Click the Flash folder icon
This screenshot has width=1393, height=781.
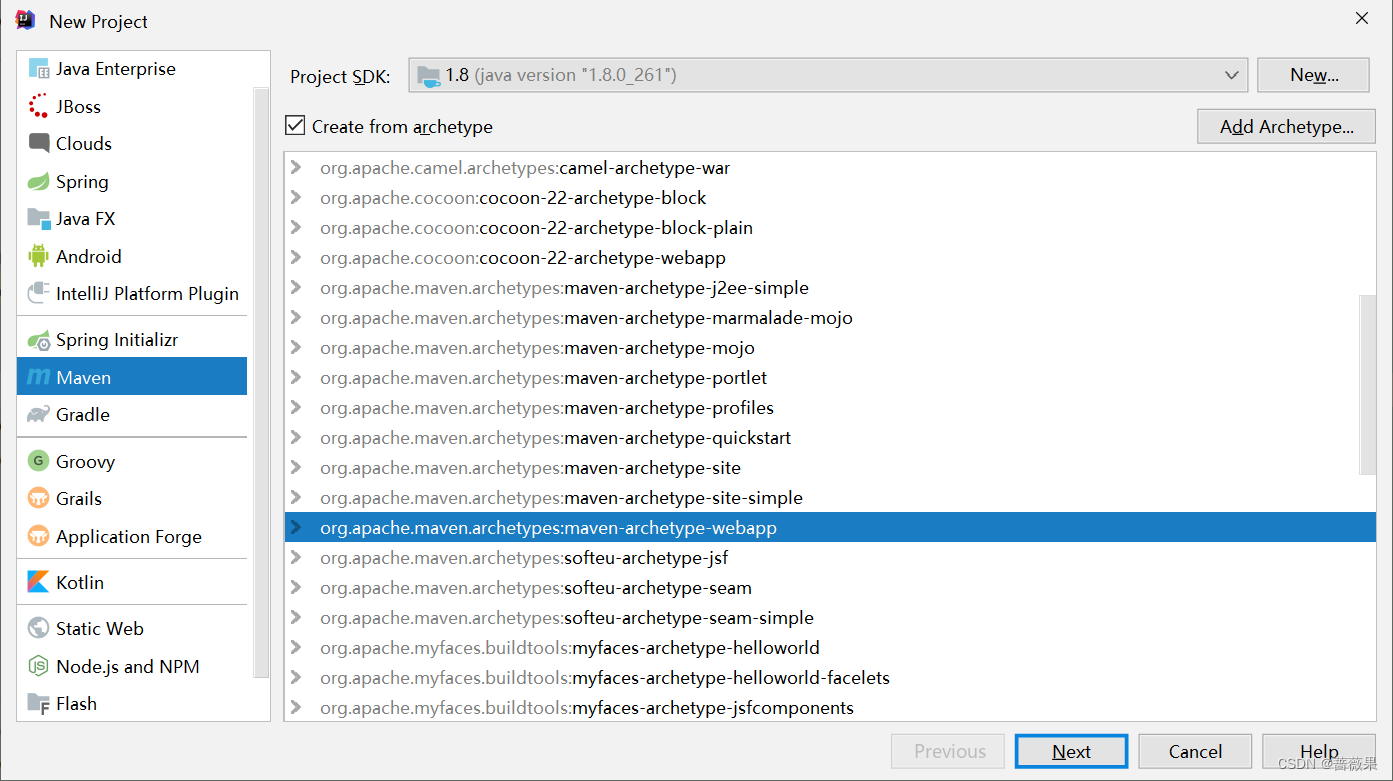point(39,703)
